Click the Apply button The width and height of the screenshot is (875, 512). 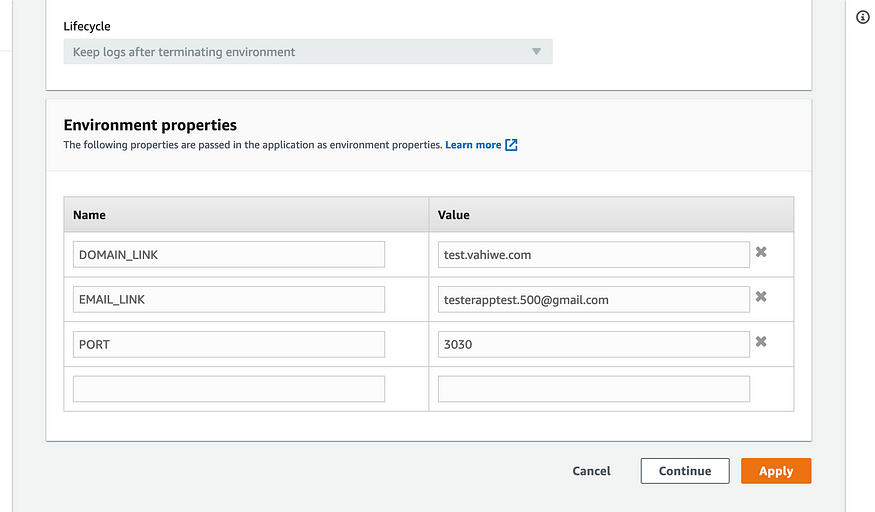tap(776, 471)
